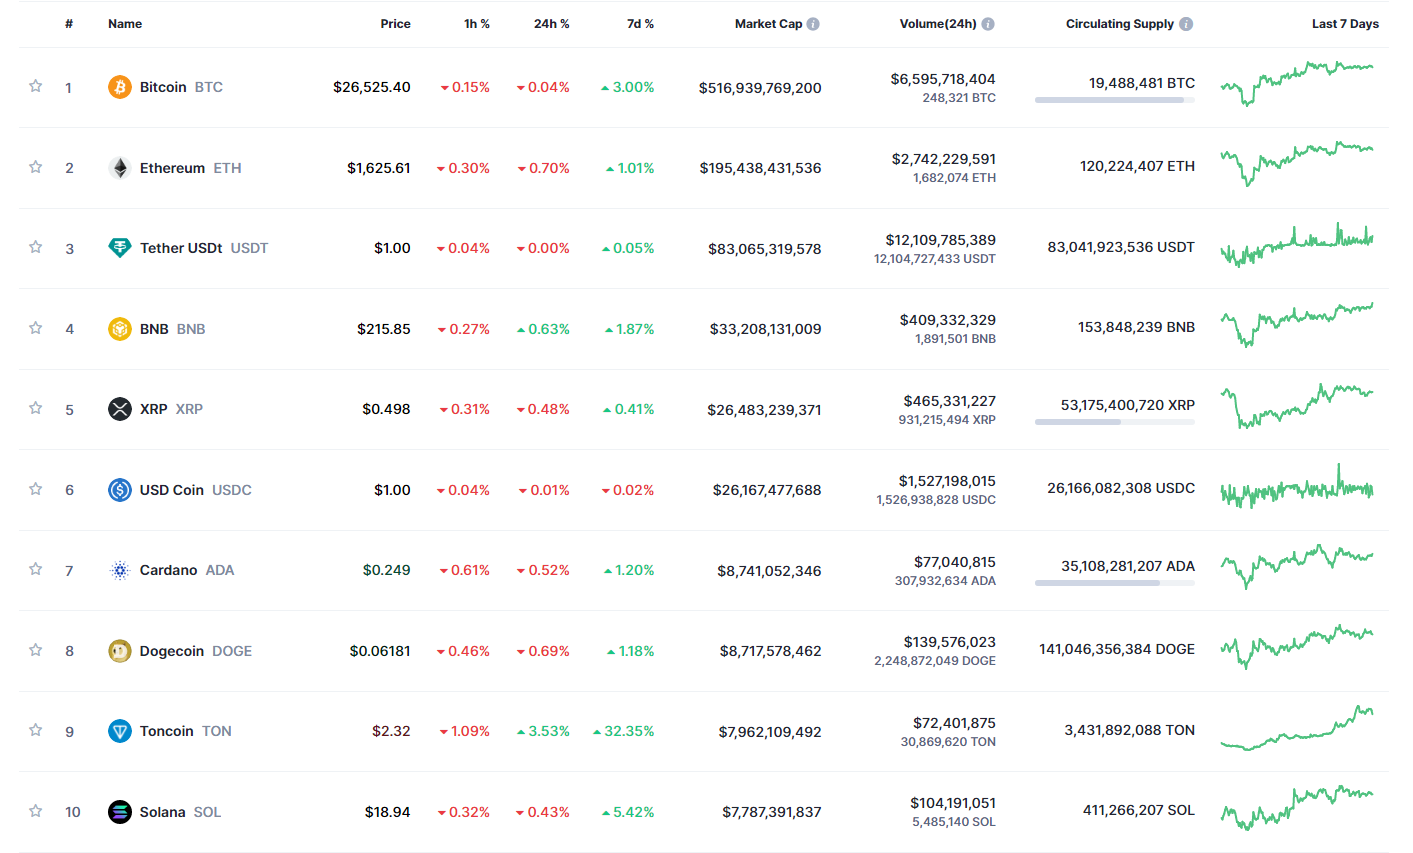Screen dimensions: 1413x853
Task: Sort by Circulating Supply header
Action: tap(1120, 24)
